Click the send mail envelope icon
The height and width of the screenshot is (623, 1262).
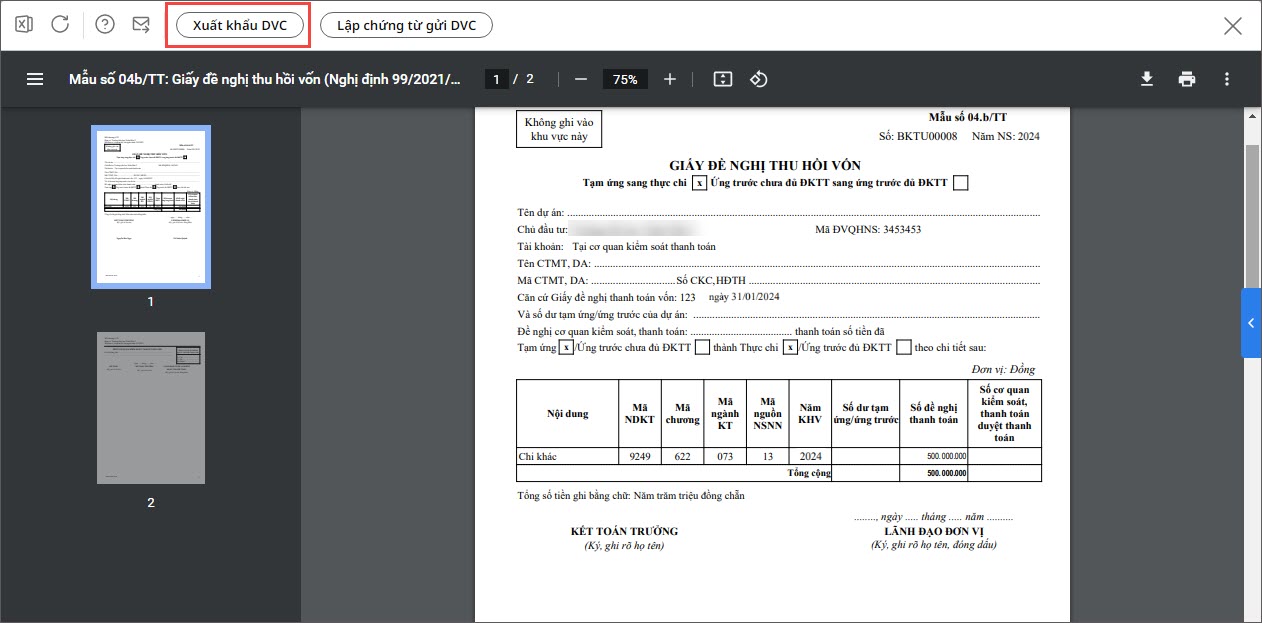click(141, 25)
